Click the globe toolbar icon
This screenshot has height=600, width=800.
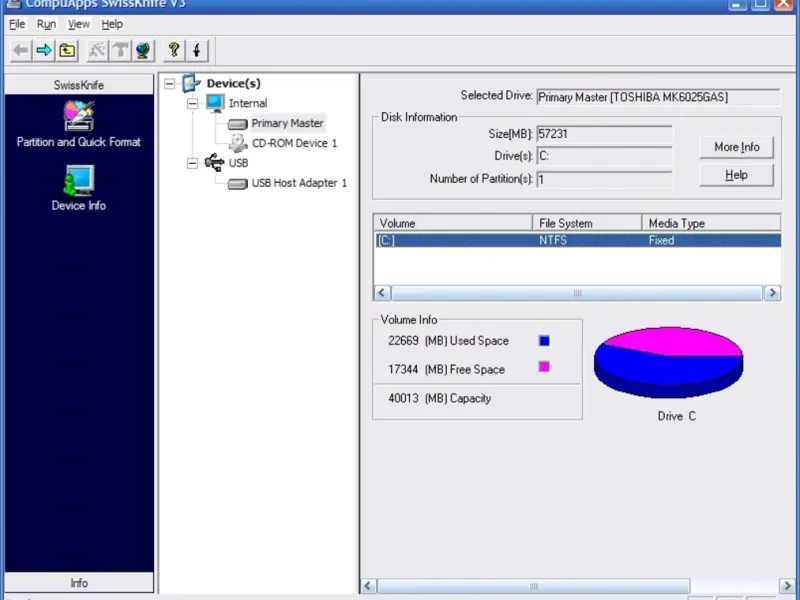coord(143,51)
